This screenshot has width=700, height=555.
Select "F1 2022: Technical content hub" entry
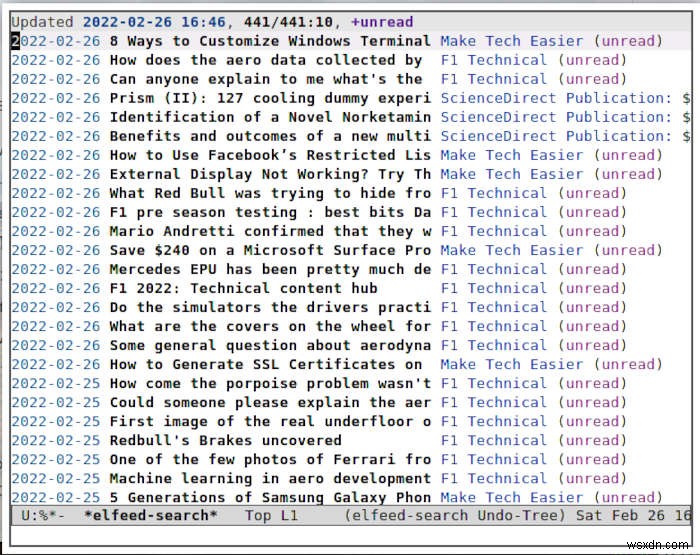(x=244, y=288)
